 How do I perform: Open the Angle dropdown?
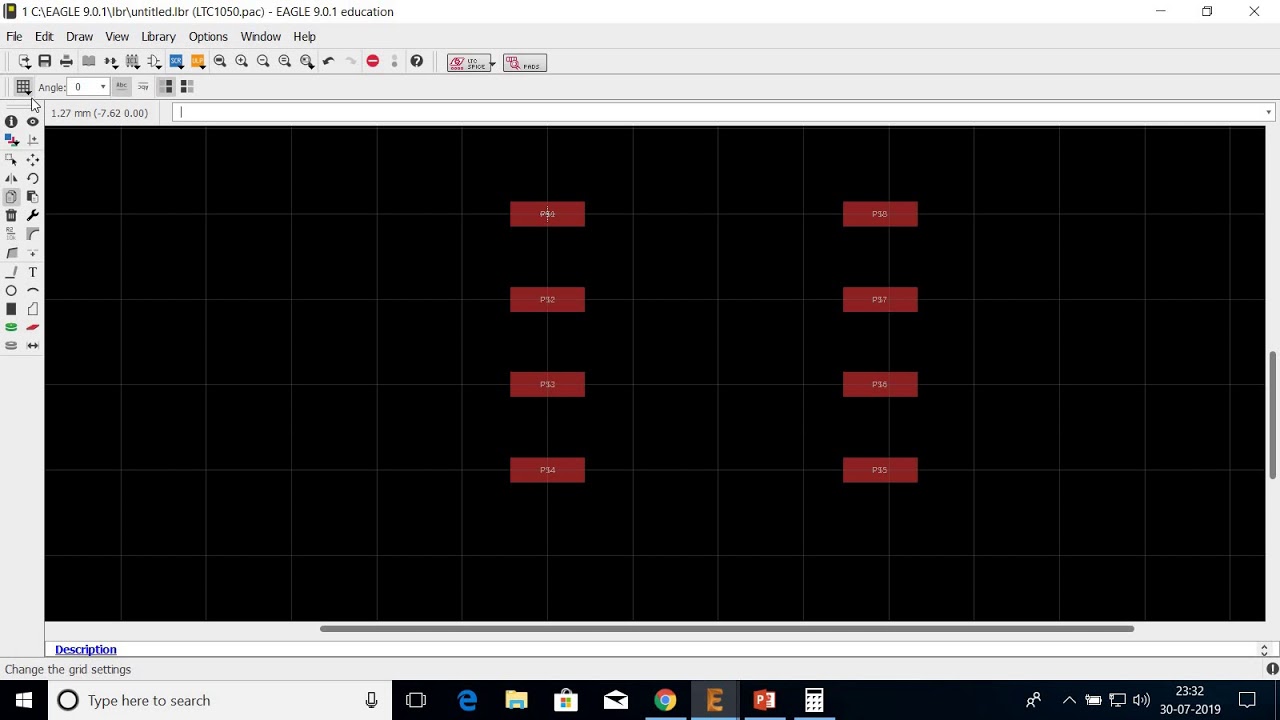tap(102, 87)
